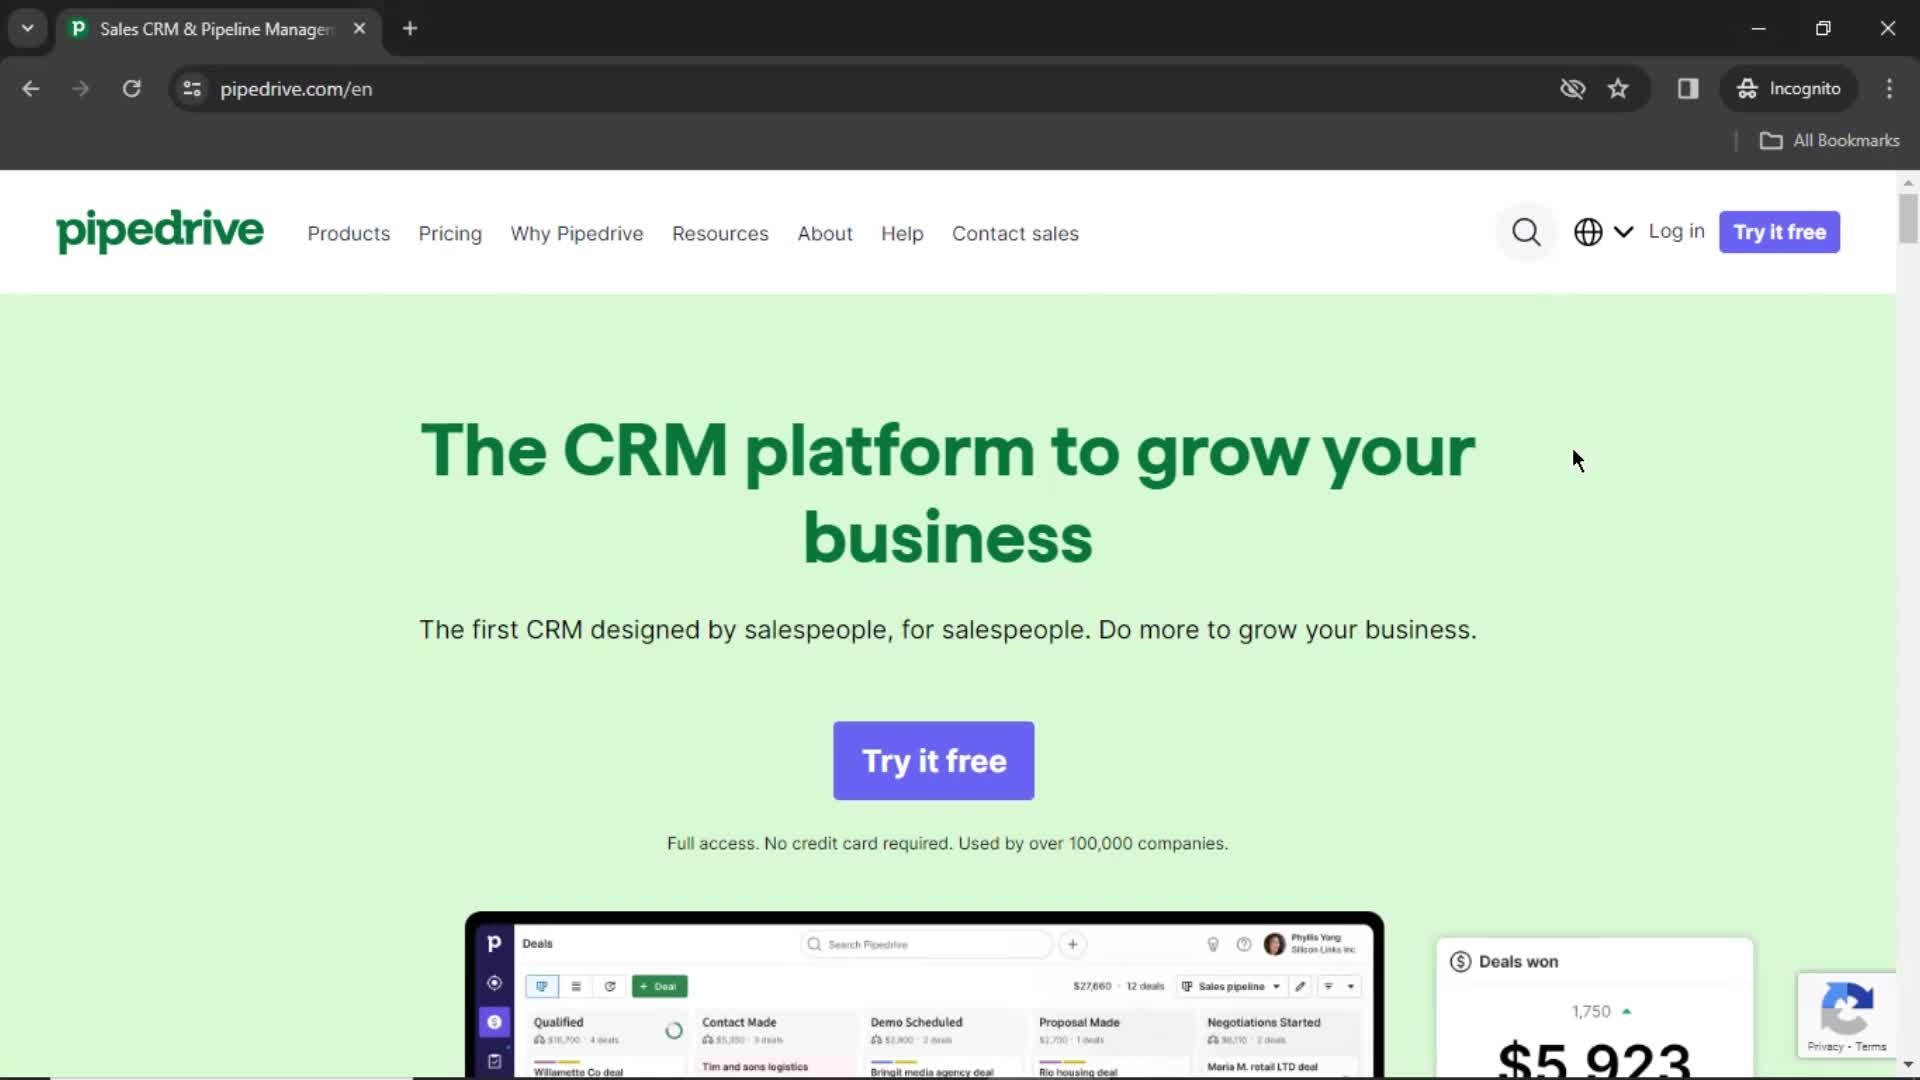1920x1080 pixels.
Task: Toggle the browser sidebar icon
Action: 1688,88
